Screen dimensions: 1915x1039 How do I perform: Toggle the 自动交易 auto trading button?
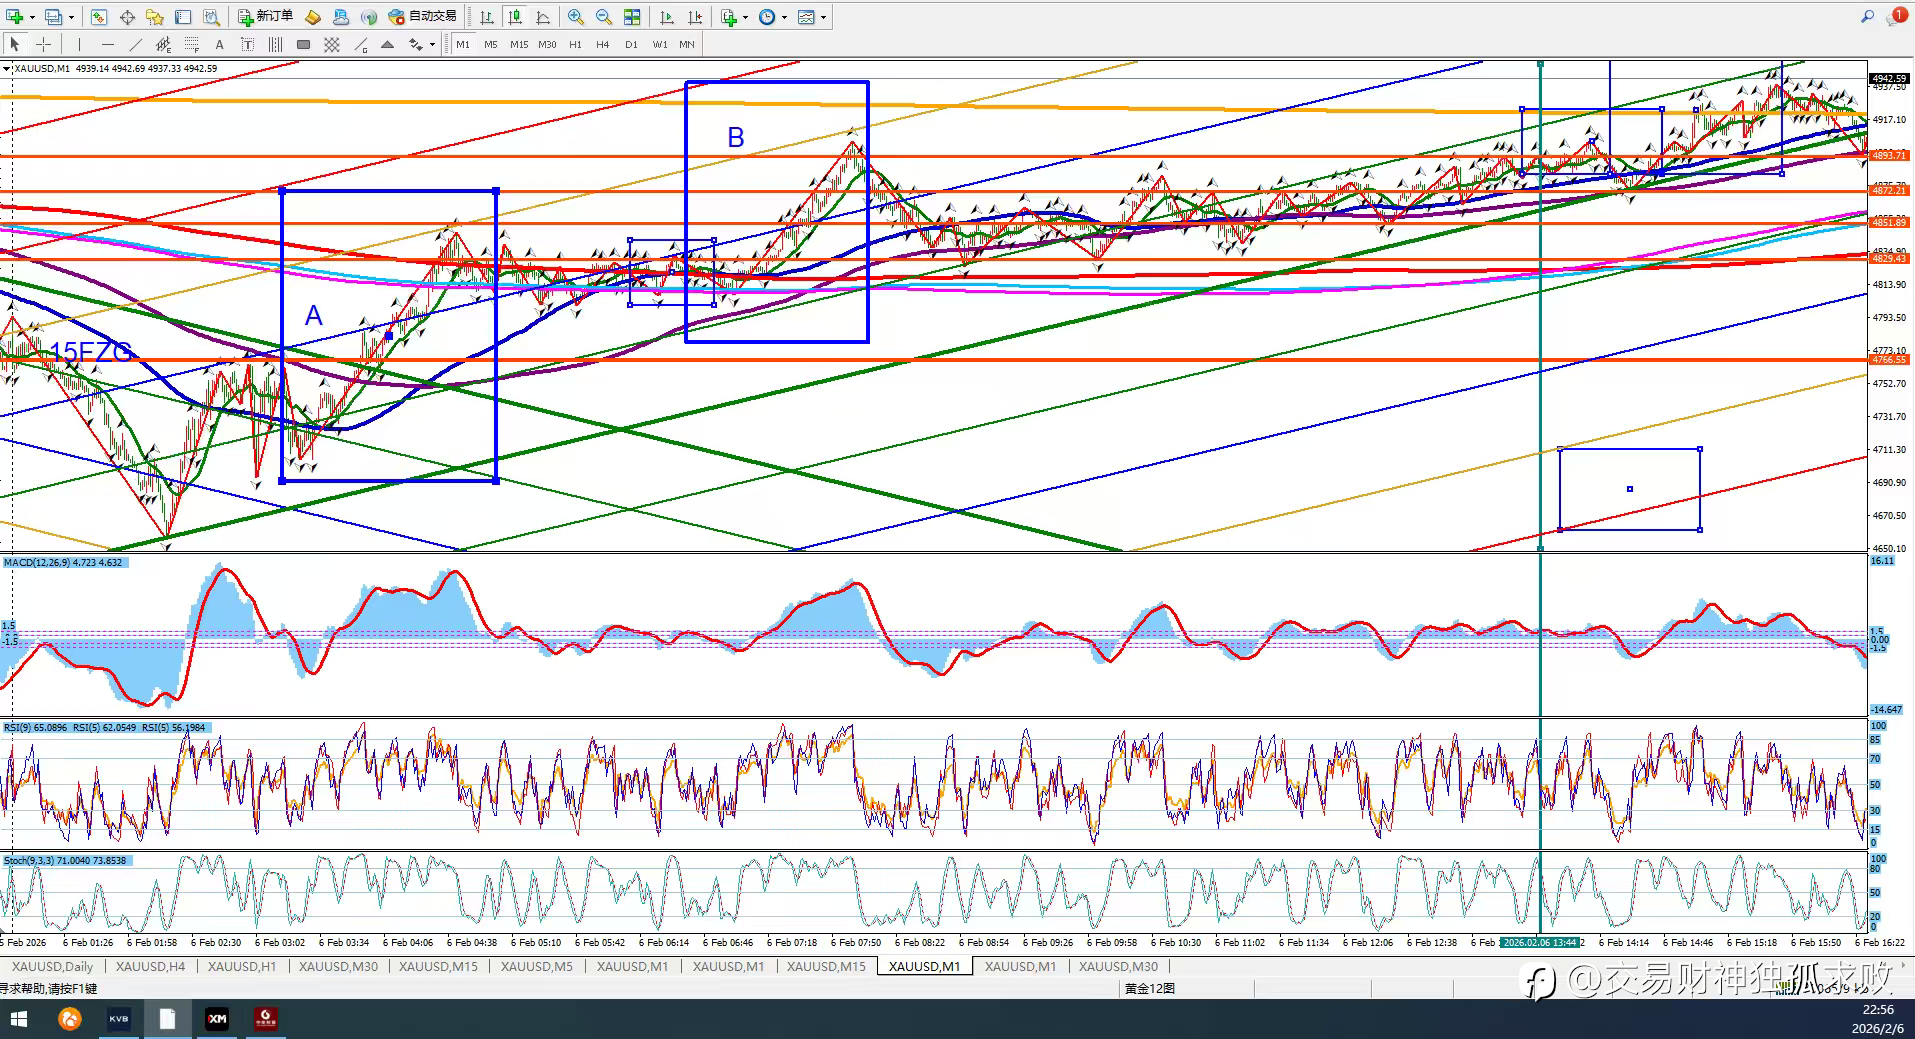[x=423, y=17]
